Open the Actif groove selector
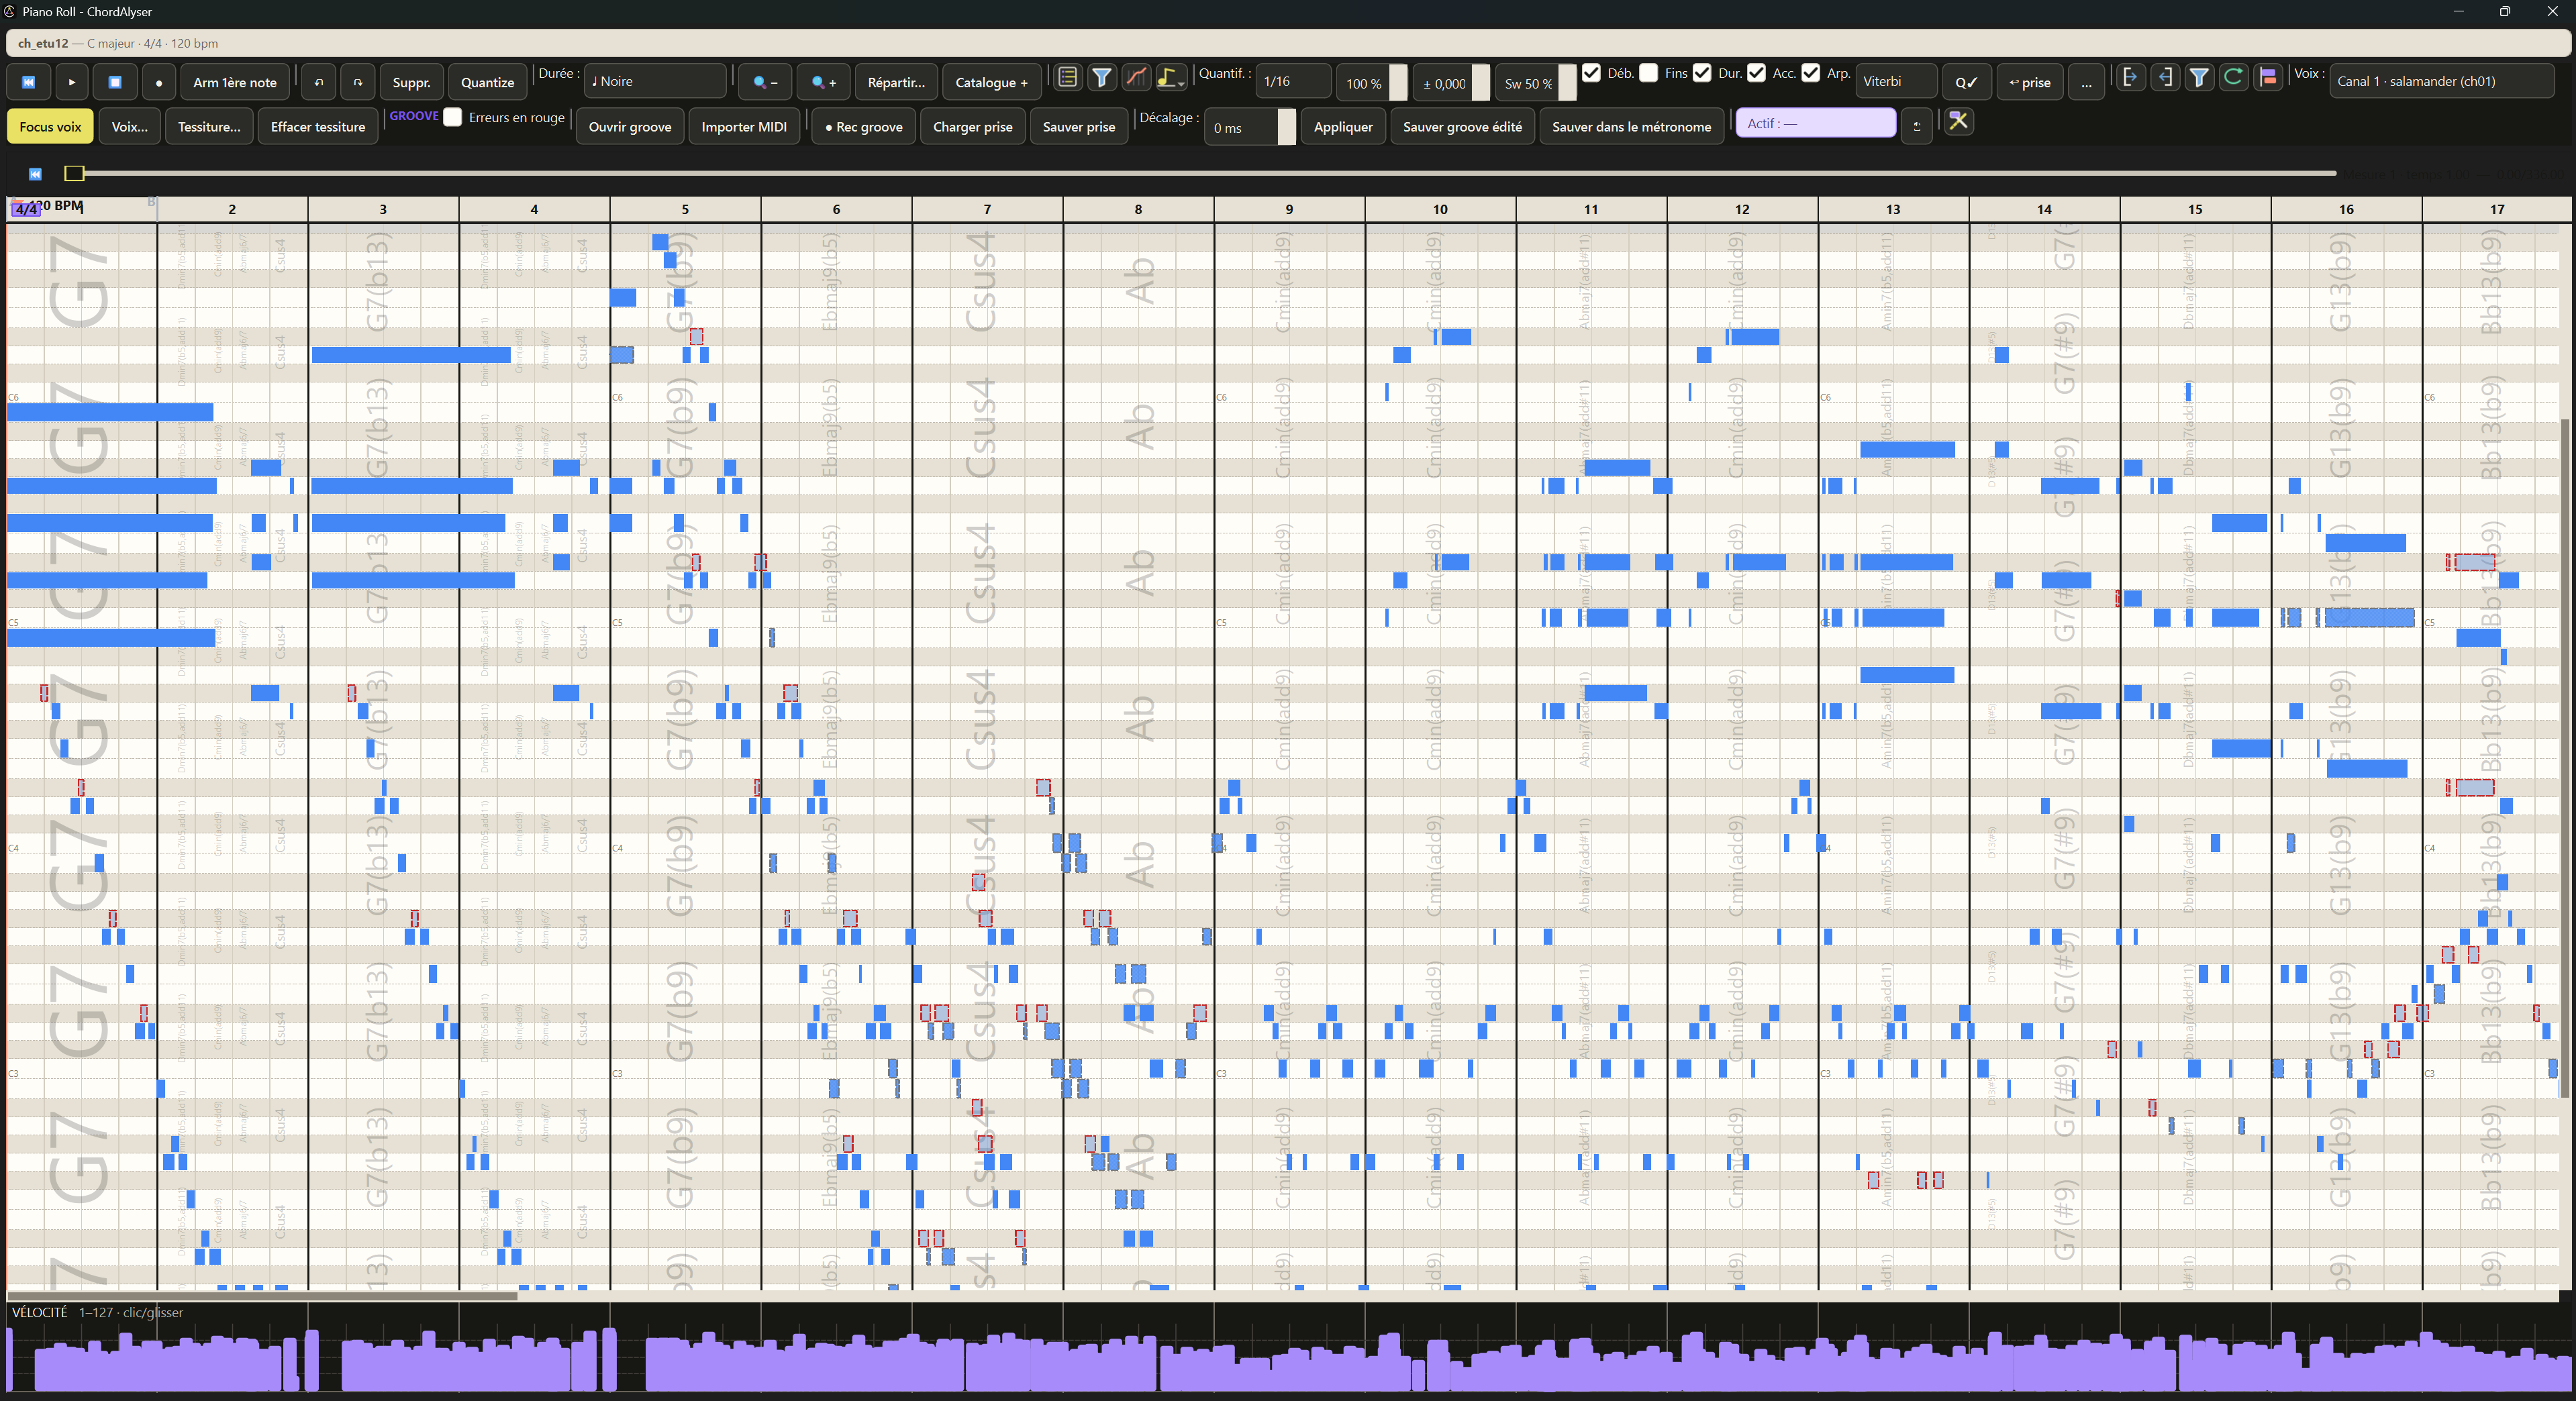 pyautogui.click(x=1815, y=123)
